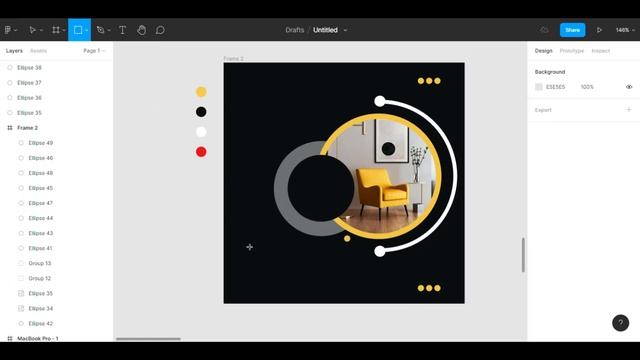Toggle Background visibility eye icon
640x360 pixels.
[629, 87]
